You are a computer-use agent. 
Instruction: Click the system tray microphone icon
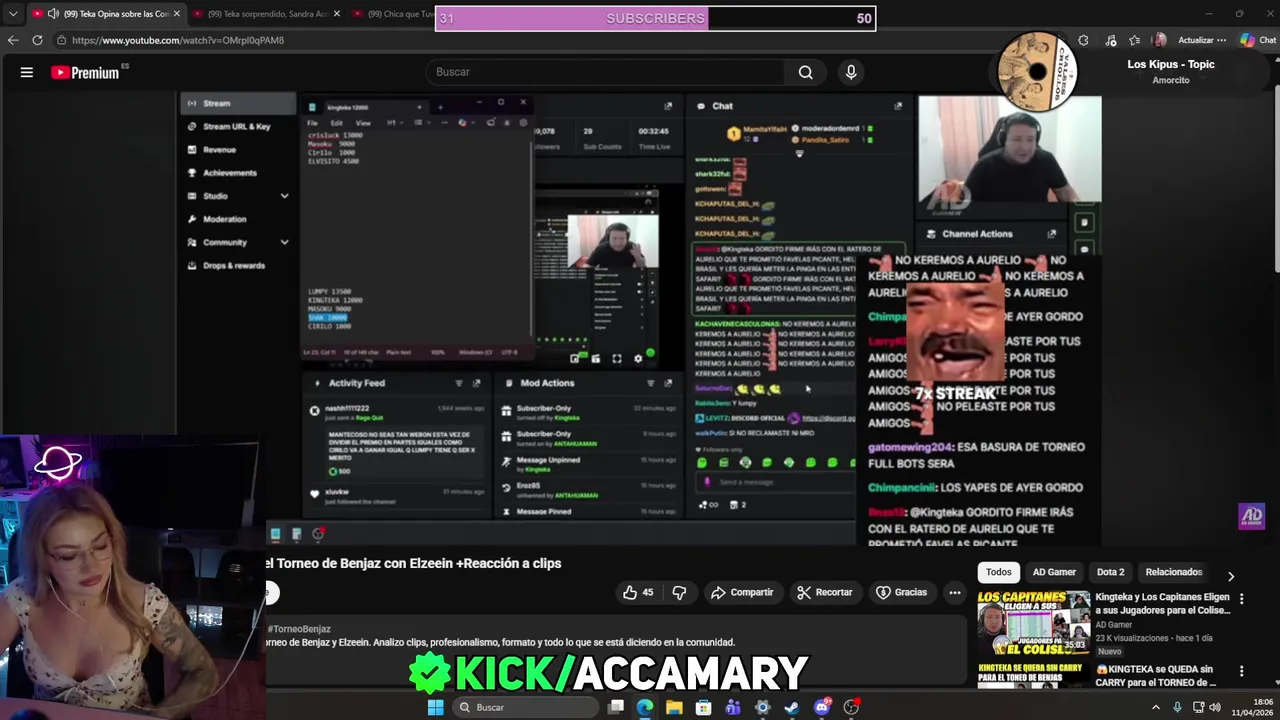pyautogui.click(x=1177, y=707)
